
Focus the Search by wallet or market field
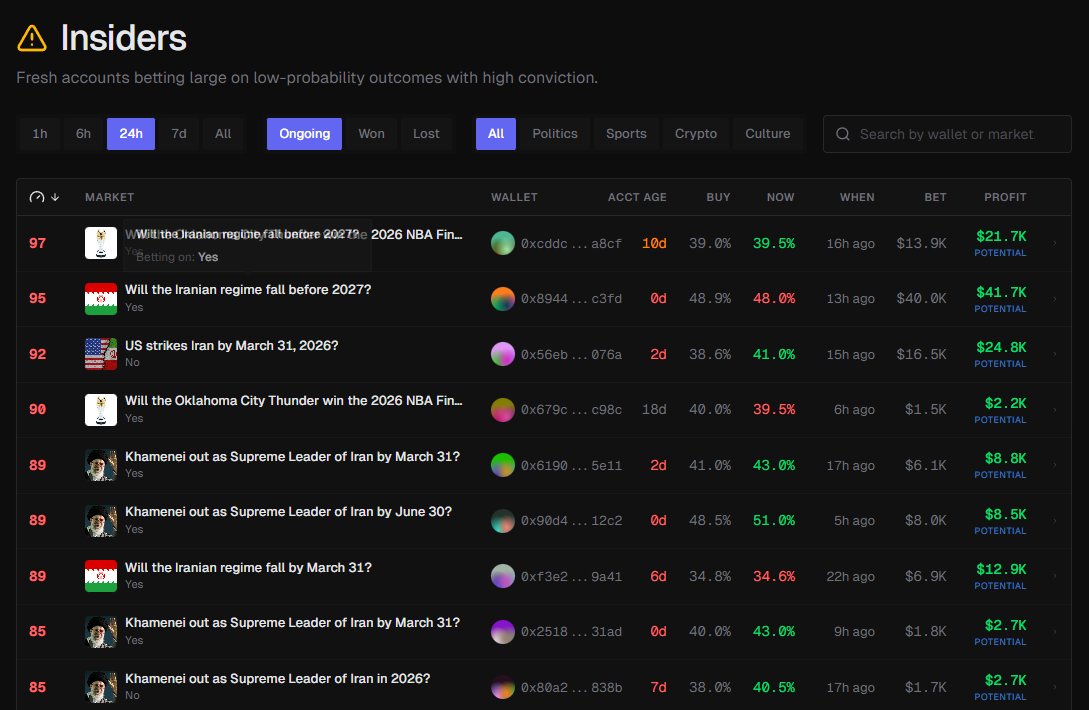[947, 134]
